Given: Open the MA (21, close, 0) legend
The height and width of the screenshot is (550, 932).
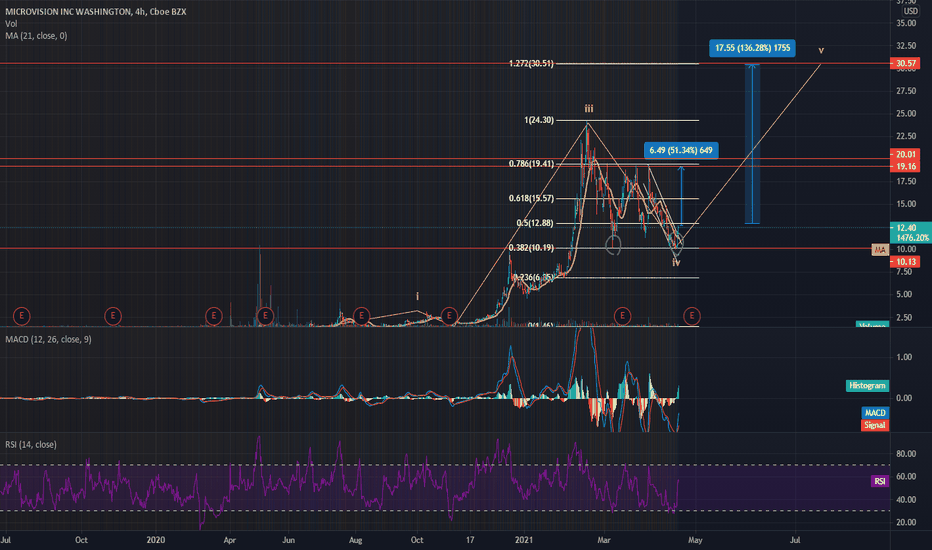Looking at the screenshot, I should tap(36, 36).
